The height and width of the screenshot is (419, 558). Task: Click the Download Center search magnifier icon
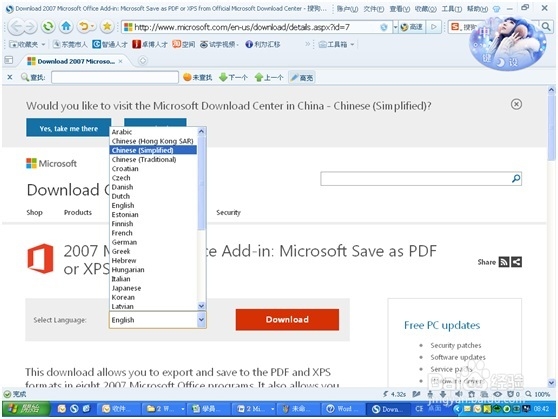tap(516, 179)
